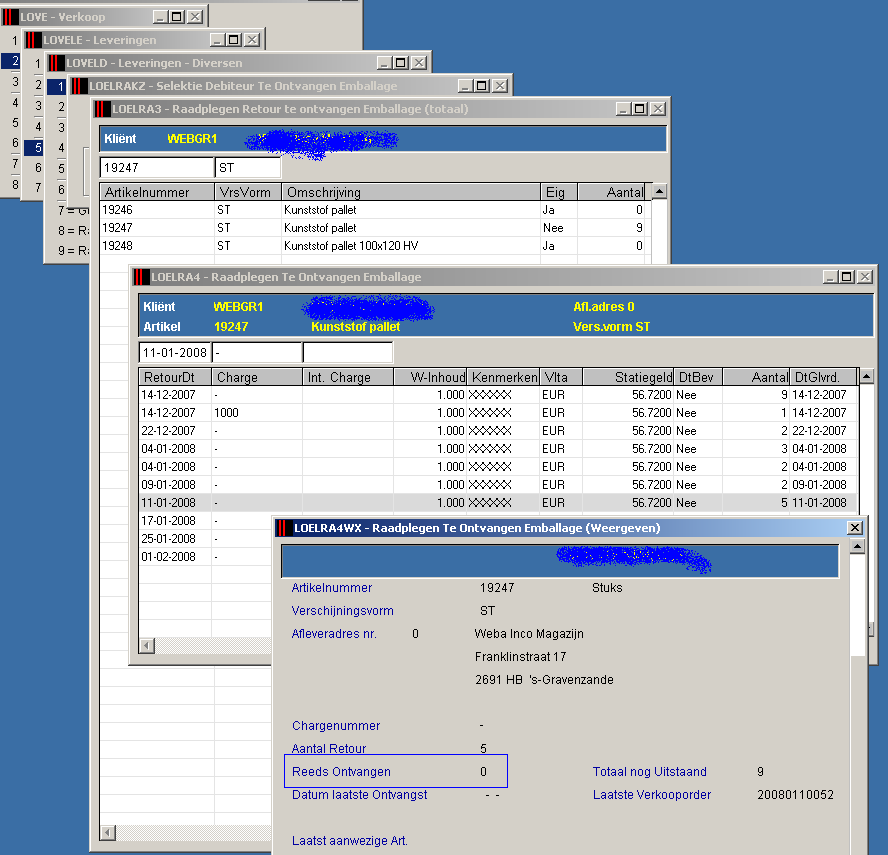Click the W-Inhoud column header
888x855 pixels.
click(430, 377)
